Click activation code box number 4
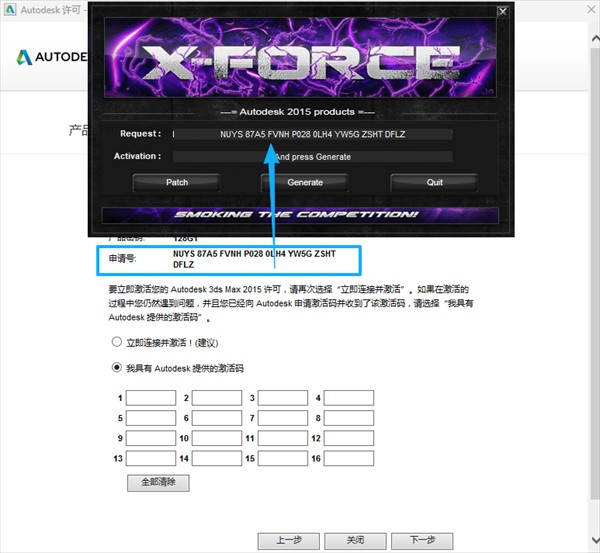This screenshot has width=600, height=553. click(x=349, y=398)
